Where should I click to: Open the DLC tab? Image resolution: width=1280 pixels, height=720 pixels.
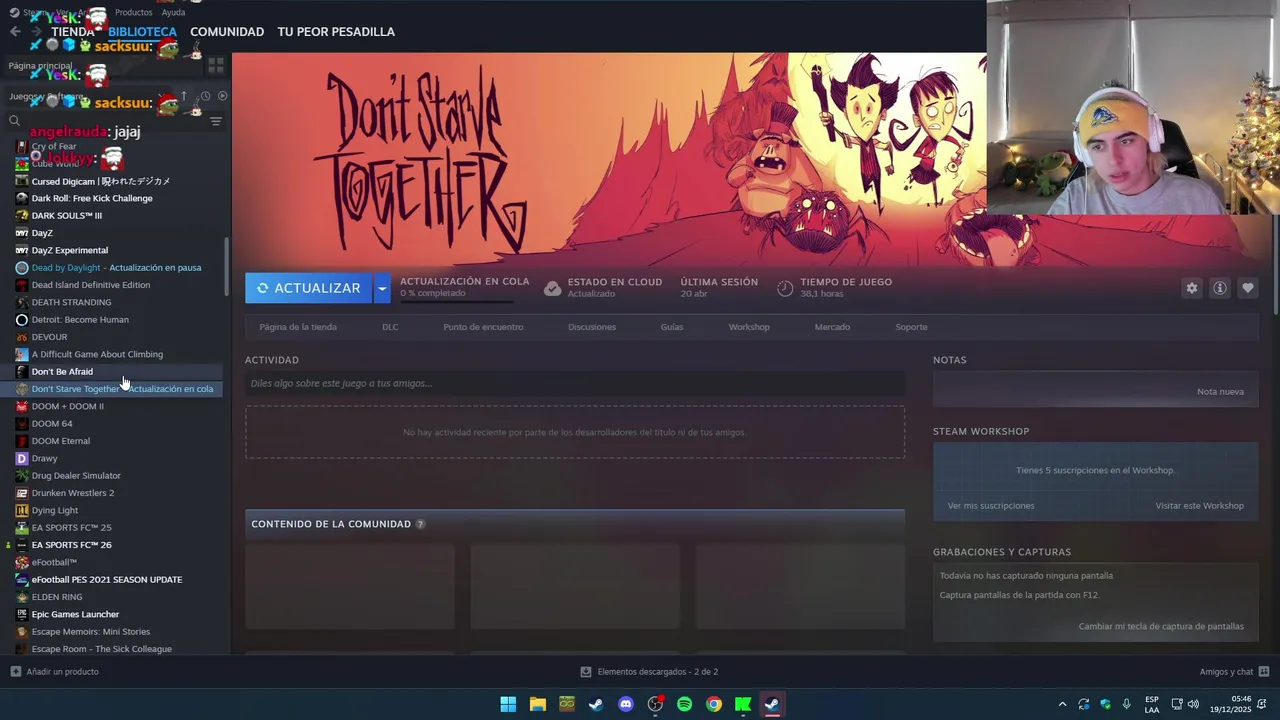(390, 327)
